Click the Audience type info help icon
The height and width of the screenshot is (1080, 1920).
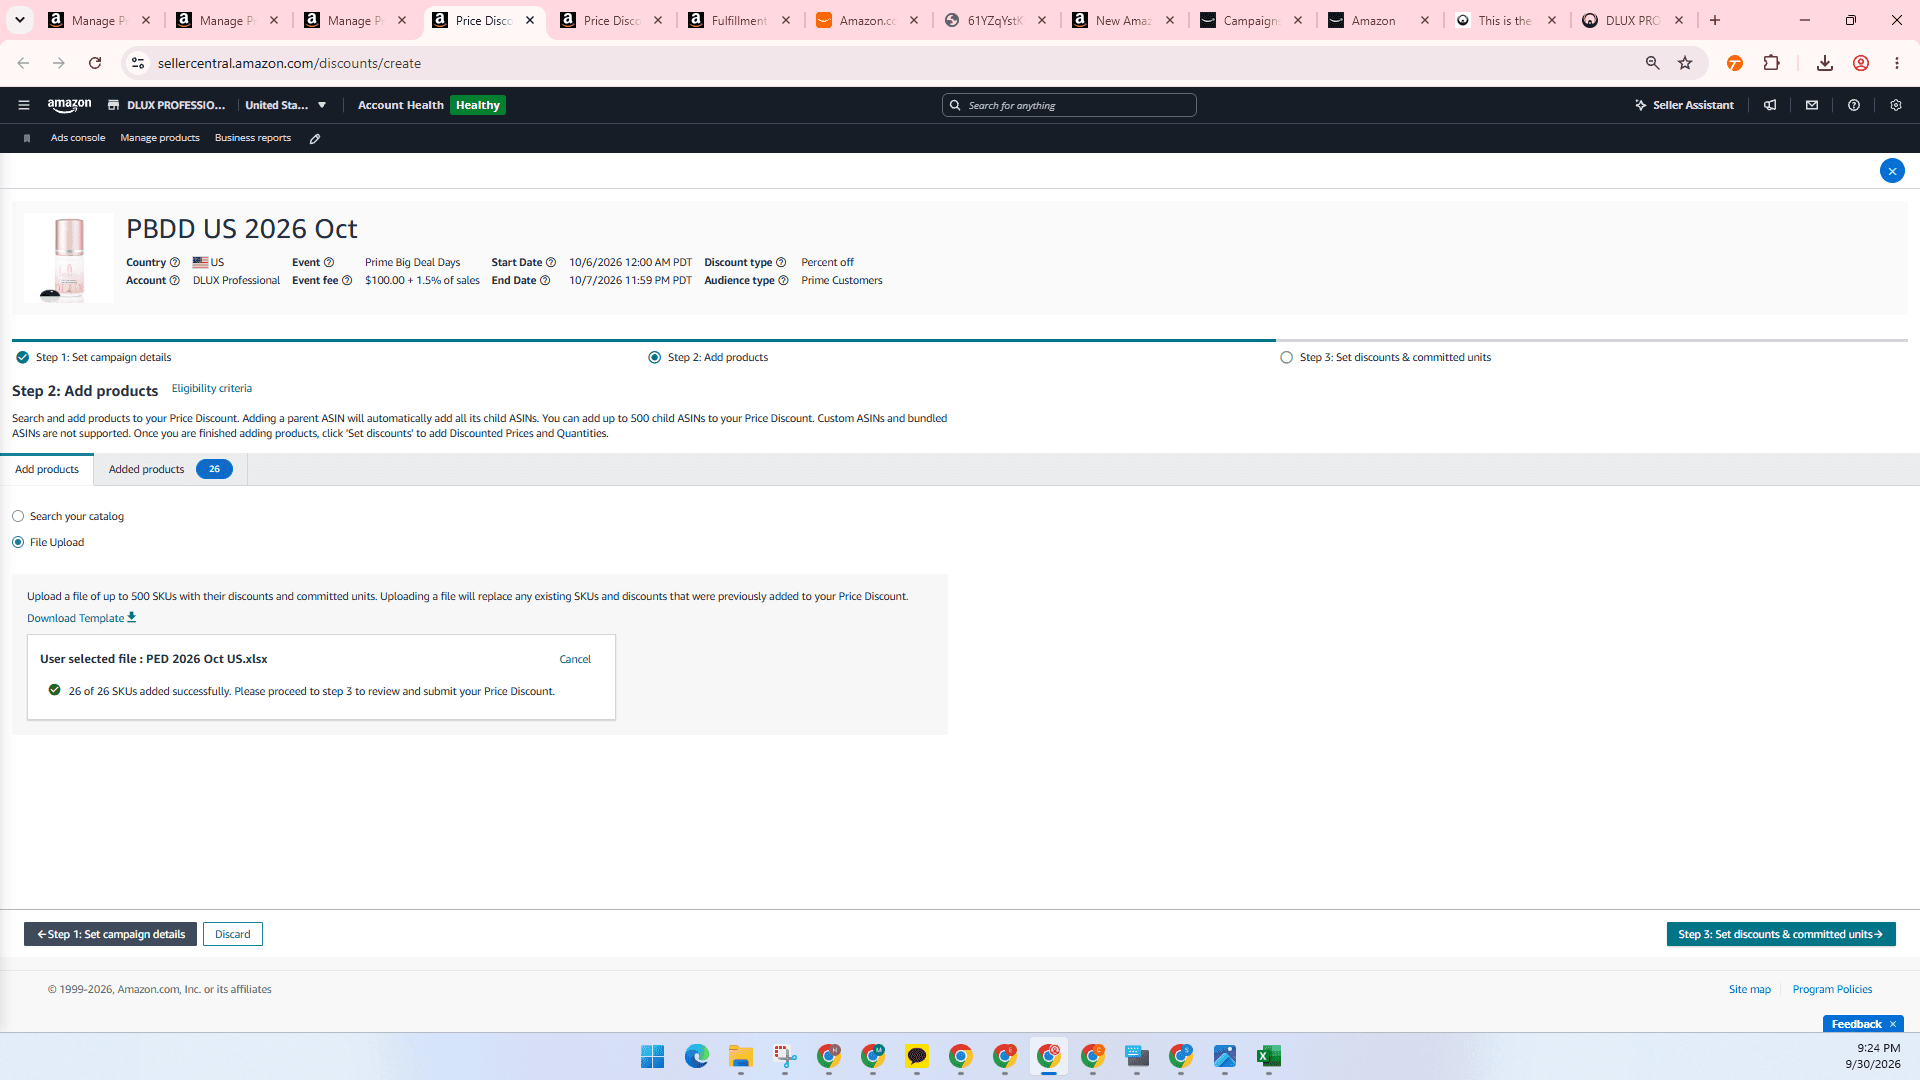point(783,280)
